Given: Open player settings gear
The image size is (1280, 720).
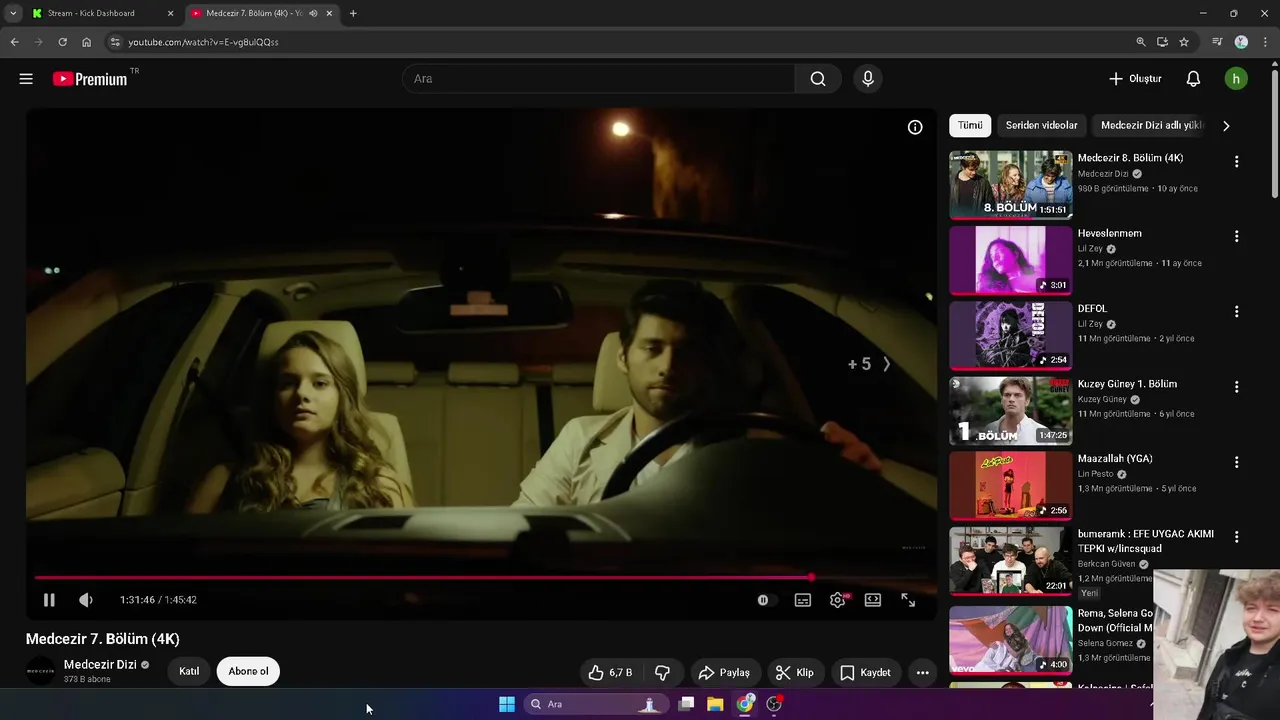Looking at the screenshot, I should [838, 600].
